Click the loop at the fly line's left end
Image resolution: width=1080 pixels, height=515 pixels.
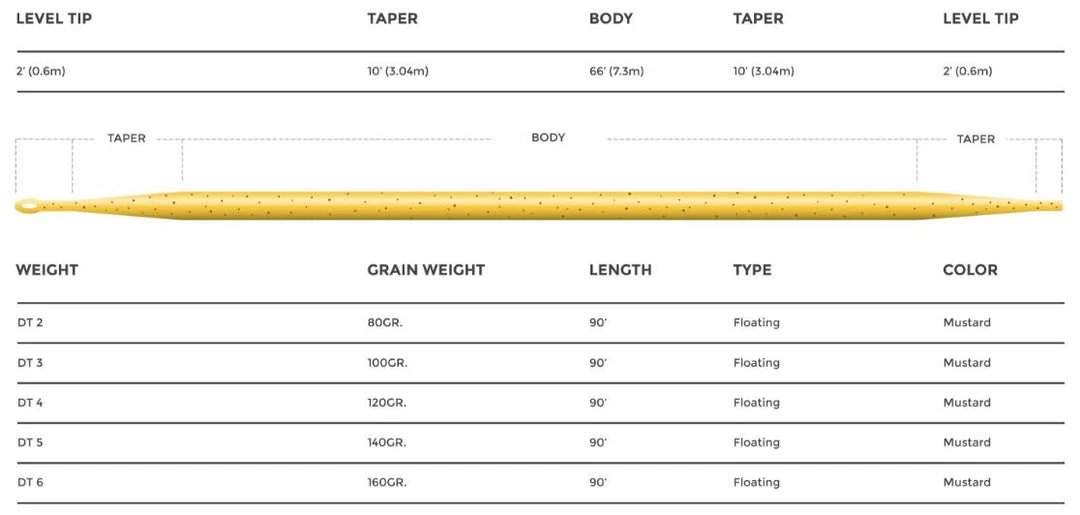29,207
